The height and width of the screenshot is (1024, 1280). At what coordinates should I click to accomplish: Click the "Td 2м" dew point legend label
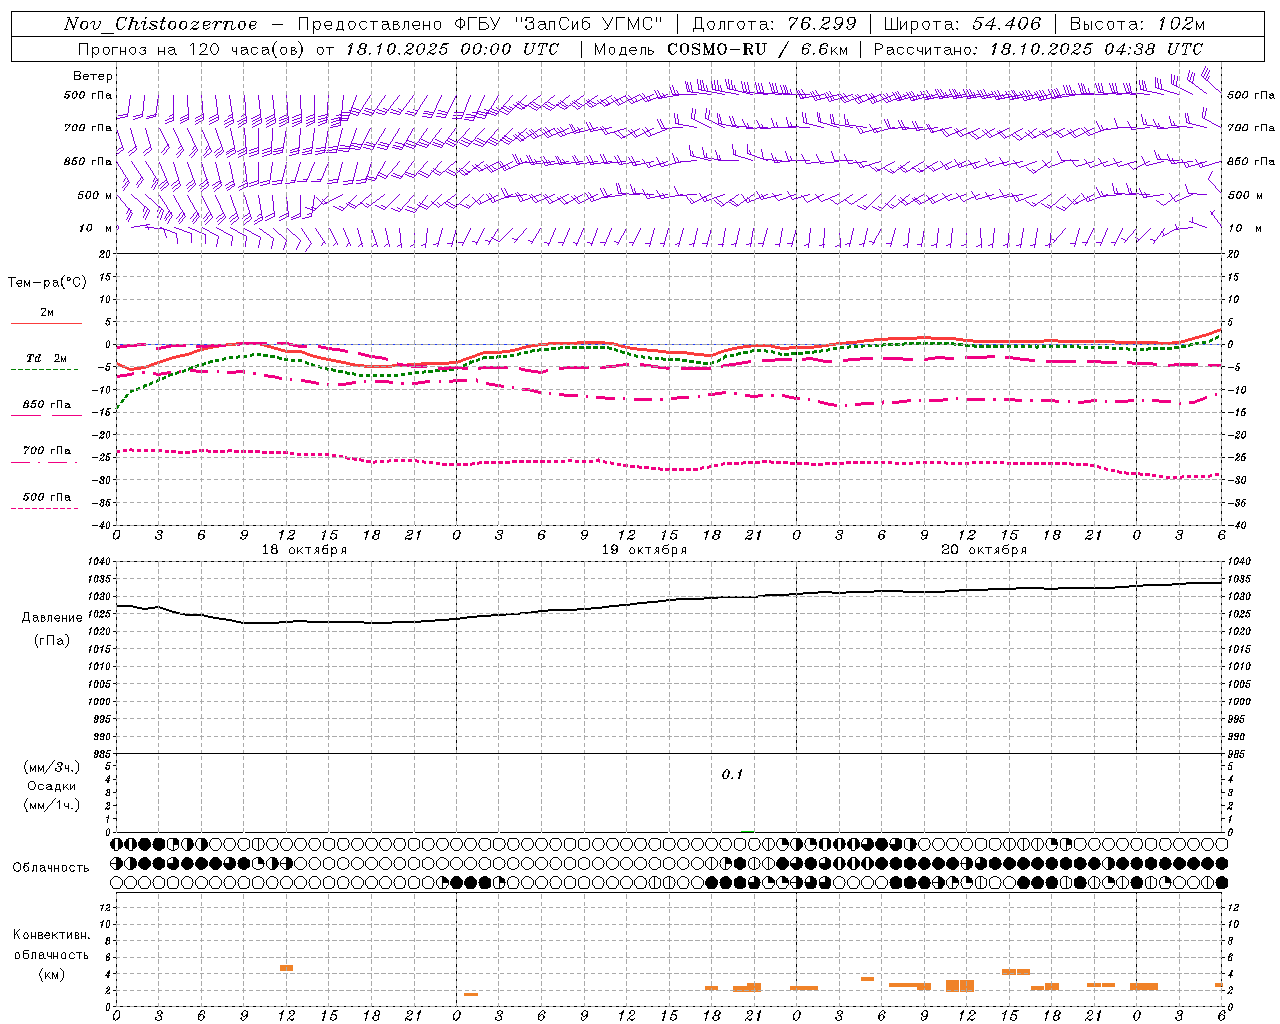(47, 358)
